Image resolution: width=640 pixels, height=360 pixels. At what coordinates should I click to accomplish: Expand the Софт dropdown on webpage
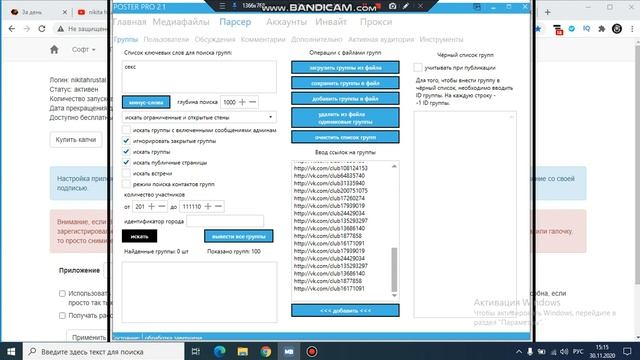click(83, 49)
